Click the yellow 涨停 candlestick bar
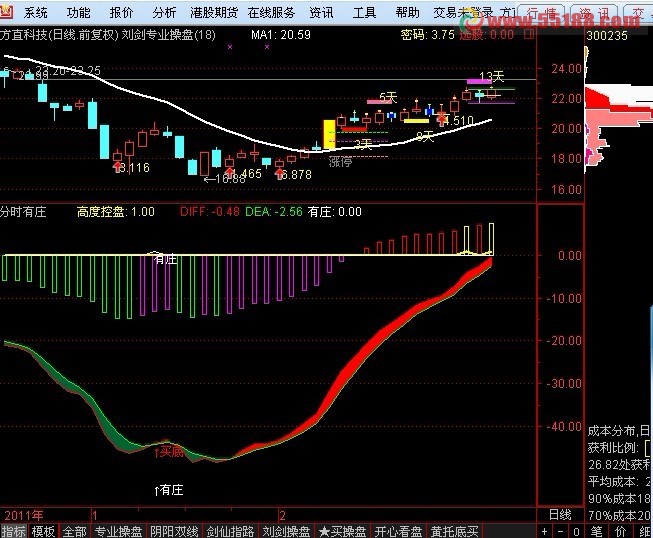 pyautogui.click(x=329, y=134)
